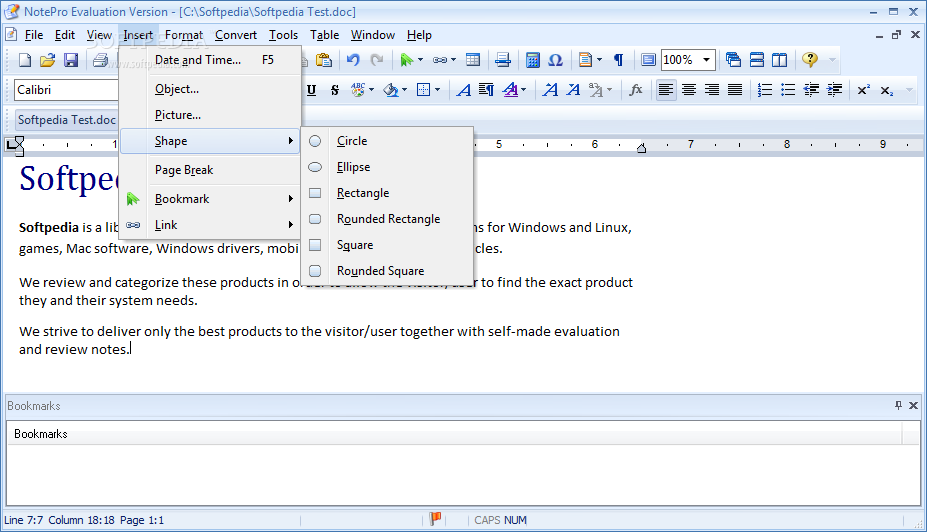Toggle paragraph marks with the pilcrow icon

click(618, 60)
